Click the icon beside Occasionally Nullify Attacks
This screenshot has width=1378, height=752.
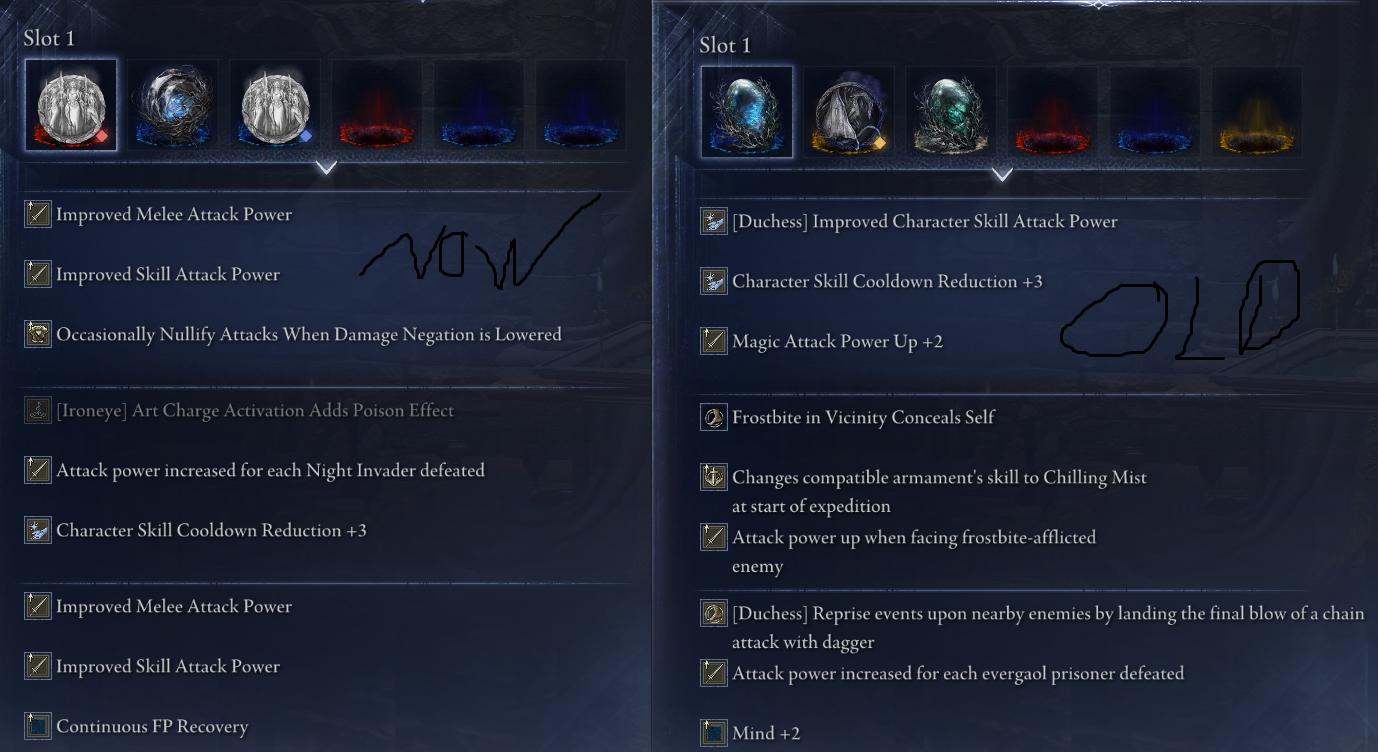click(38, 334)
